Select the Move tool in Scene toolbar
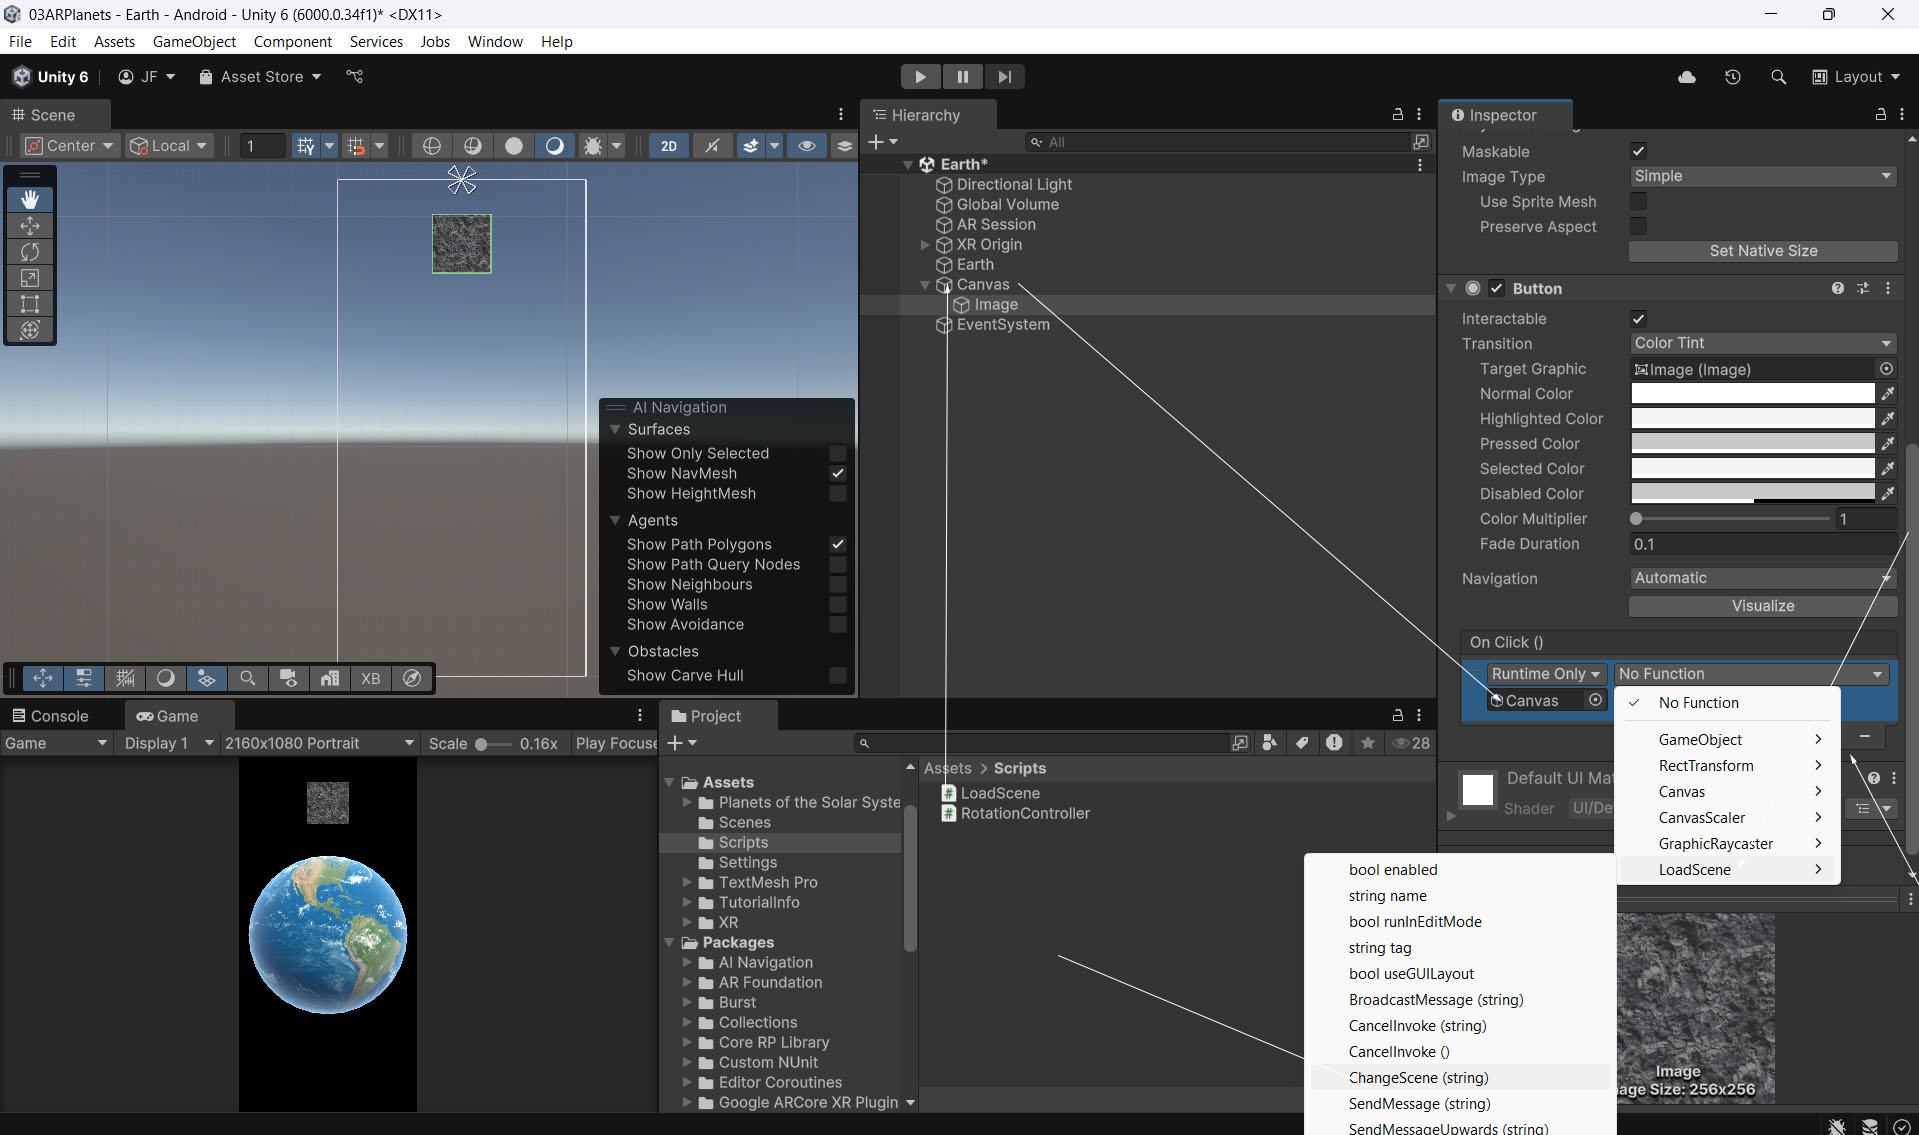Screen dimensions: 1919x1135 [x=30, y=226]
